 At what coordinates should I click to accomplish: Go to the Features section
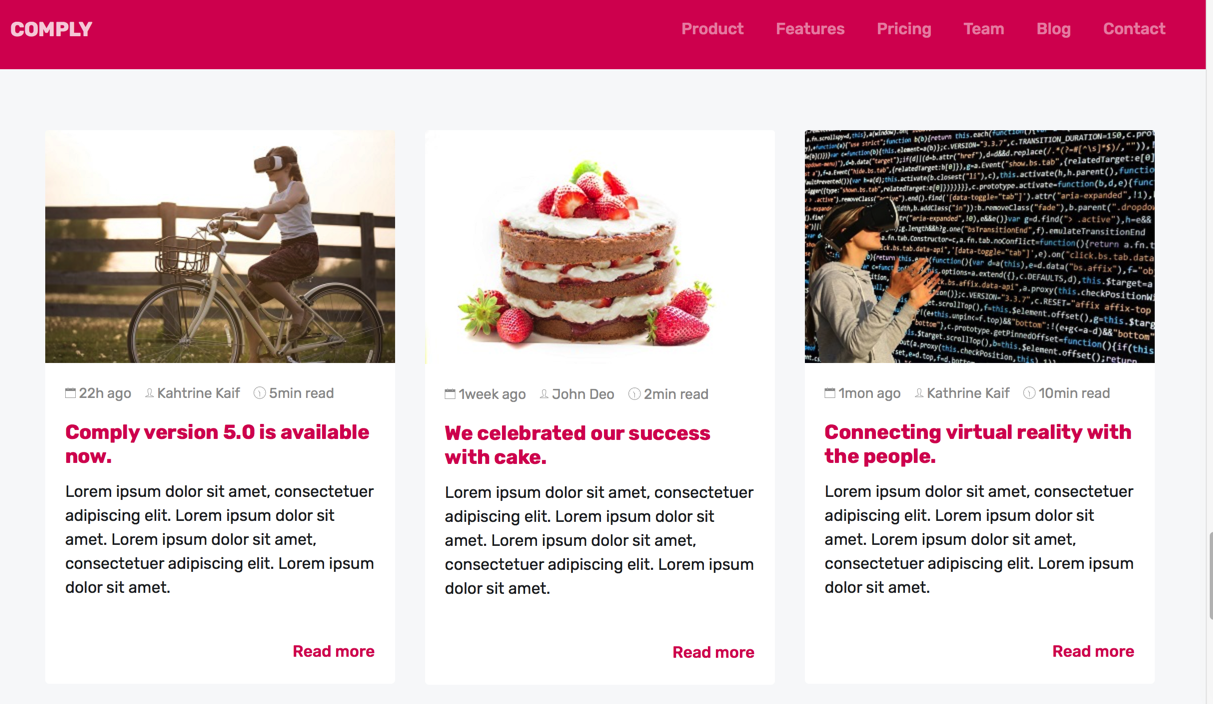(x=810, y=29)
